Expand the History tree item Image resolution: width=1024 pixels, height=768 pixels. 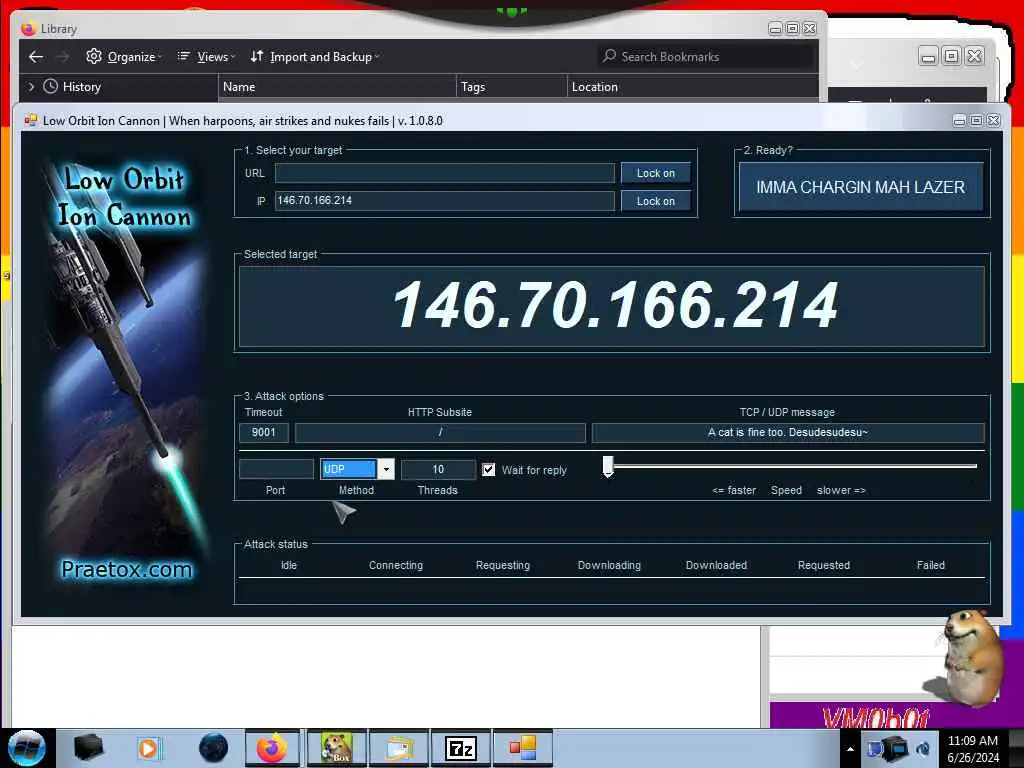tap(31, 86)
